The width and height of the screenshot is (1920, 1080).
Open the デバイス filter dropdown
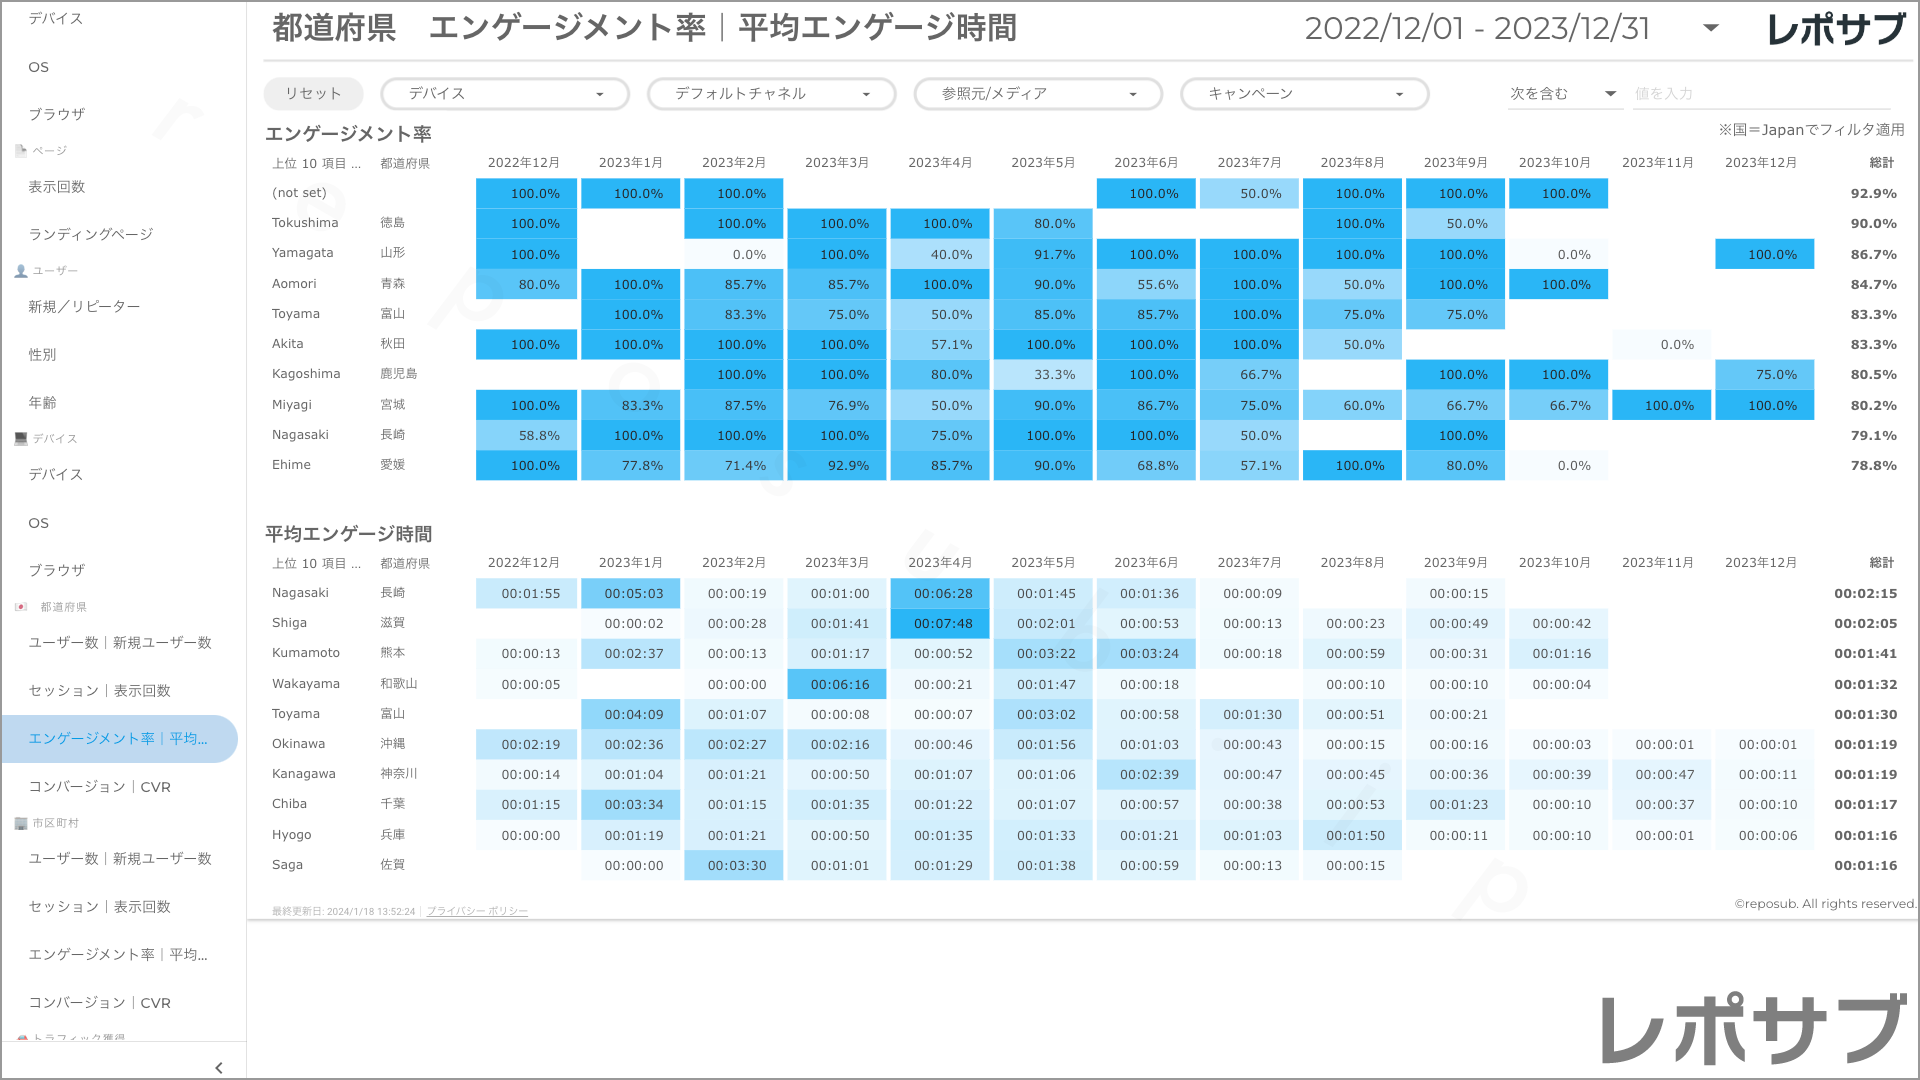[x=504, y=93]
